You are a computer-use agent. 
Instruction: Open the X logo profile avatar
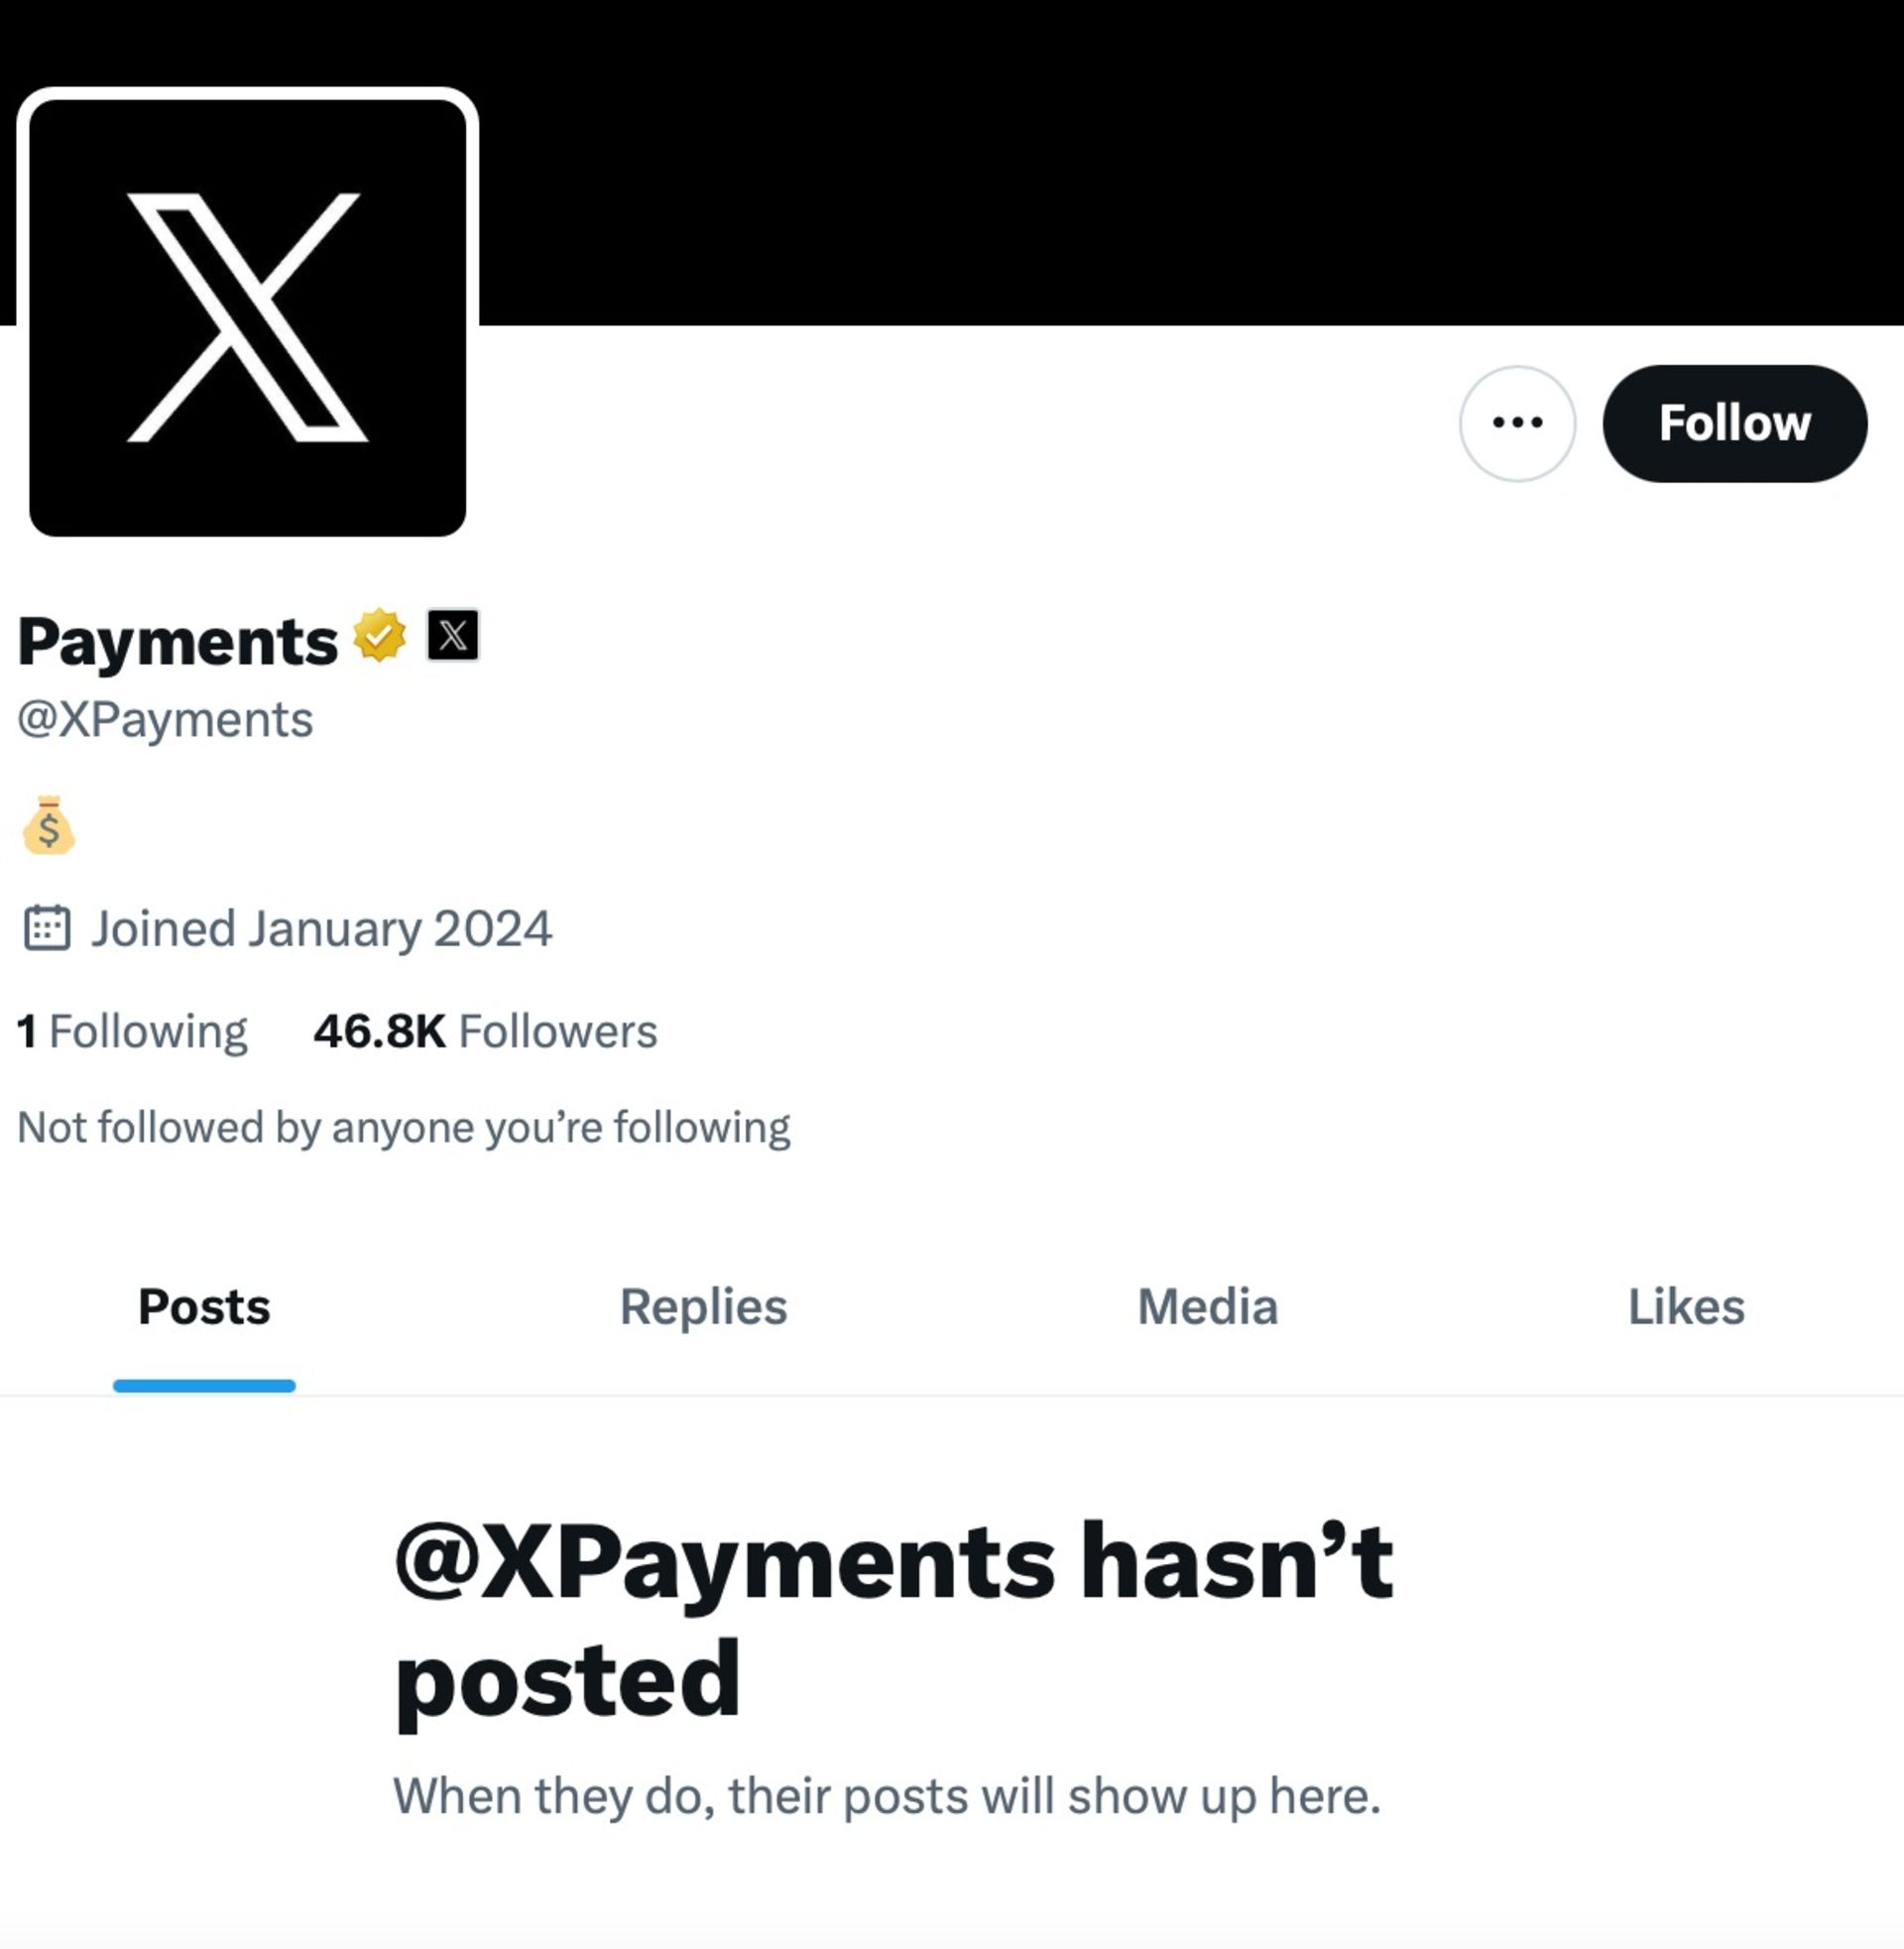point(250,310)
